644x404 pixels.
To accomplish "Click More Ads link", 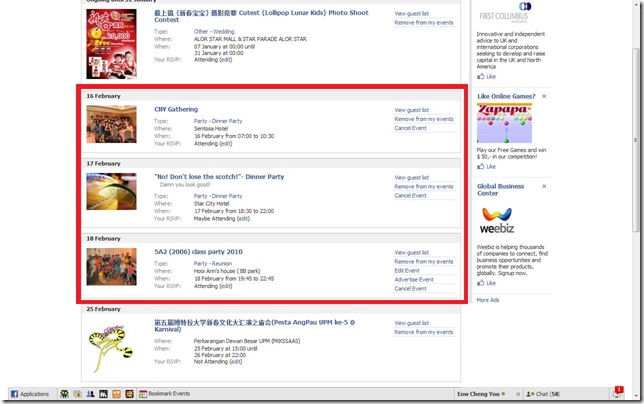I will point(488,301).
